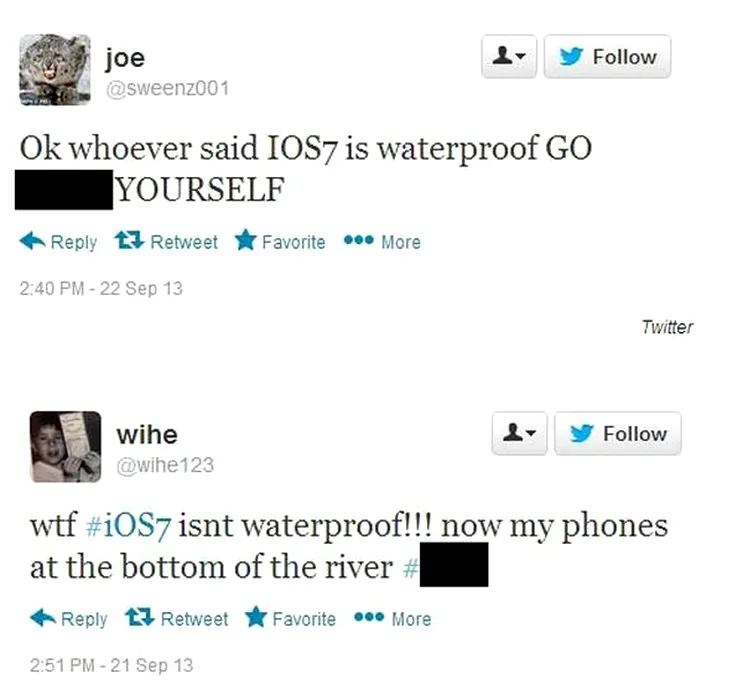The height and width of the screenshot is (700, 743).
Task: Open the user actions dropdown for joe
Action: [x=509, y=56]
